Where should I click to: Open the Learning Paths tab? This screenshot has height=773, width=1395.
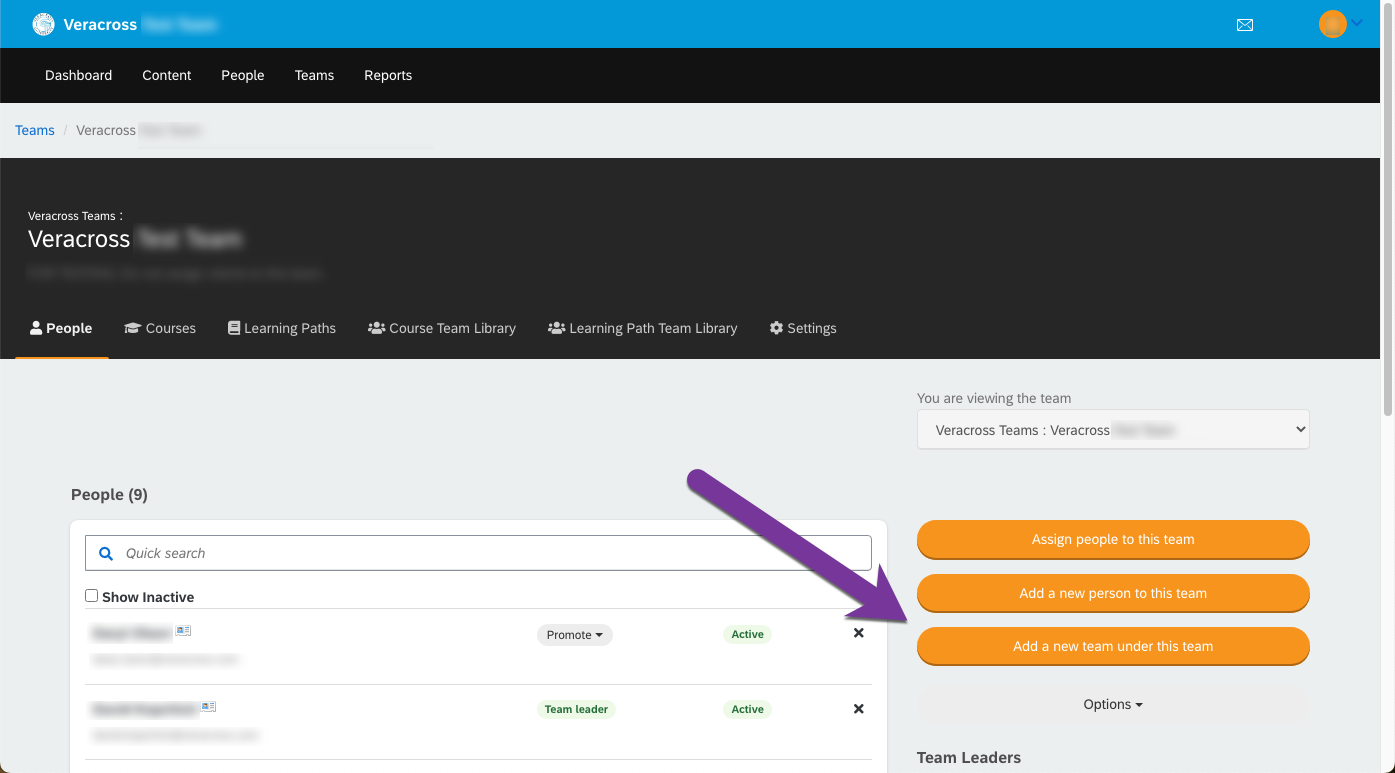(x=281, y=328)
